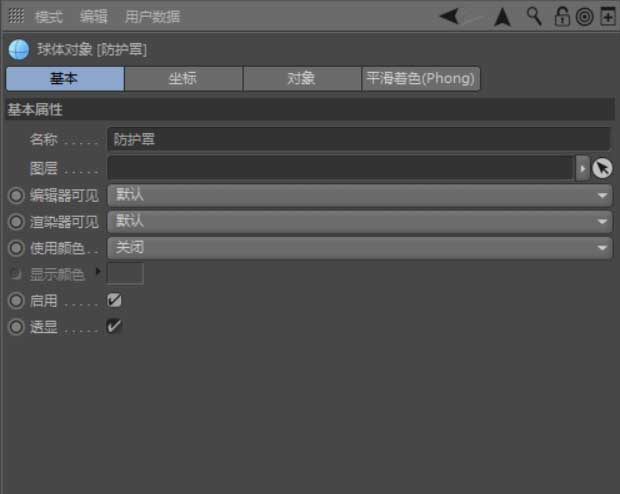Toggle the 启用 checkbox
The image size is (620, 494).
(114, 300)
